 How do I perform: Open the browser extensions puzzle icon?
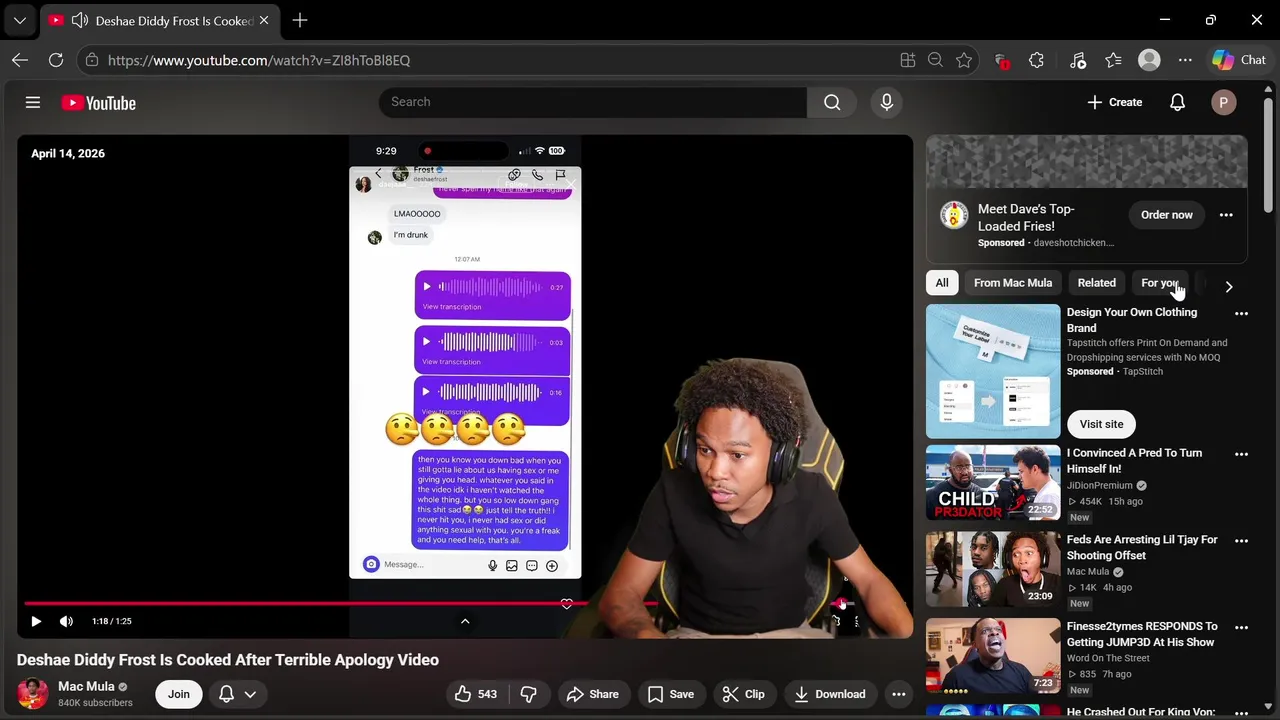click(x=1036, y=60)
